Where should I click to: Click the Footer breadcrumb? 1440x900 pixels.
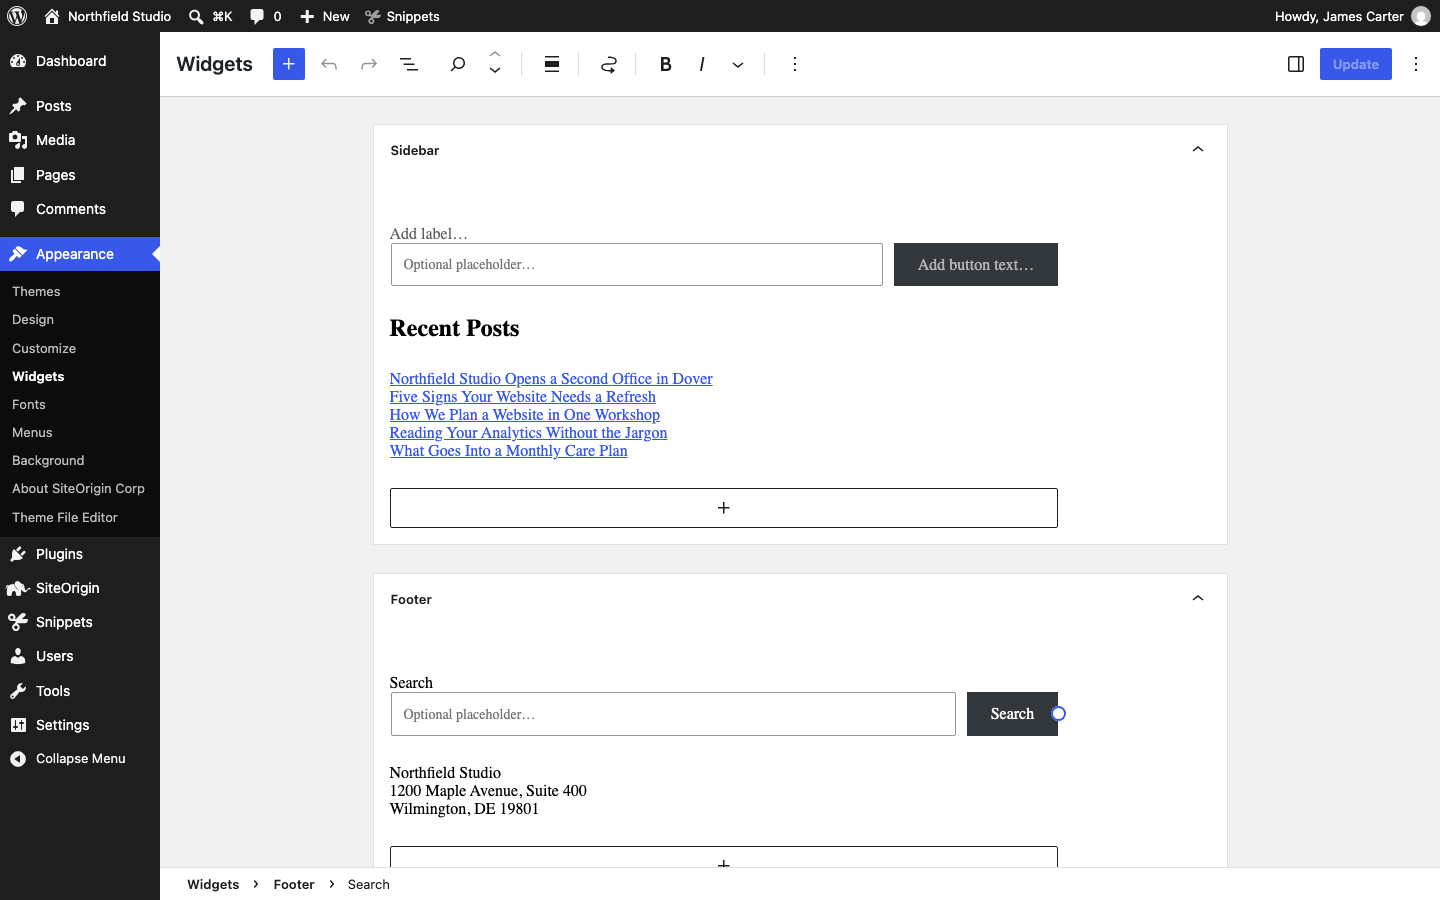294,884
